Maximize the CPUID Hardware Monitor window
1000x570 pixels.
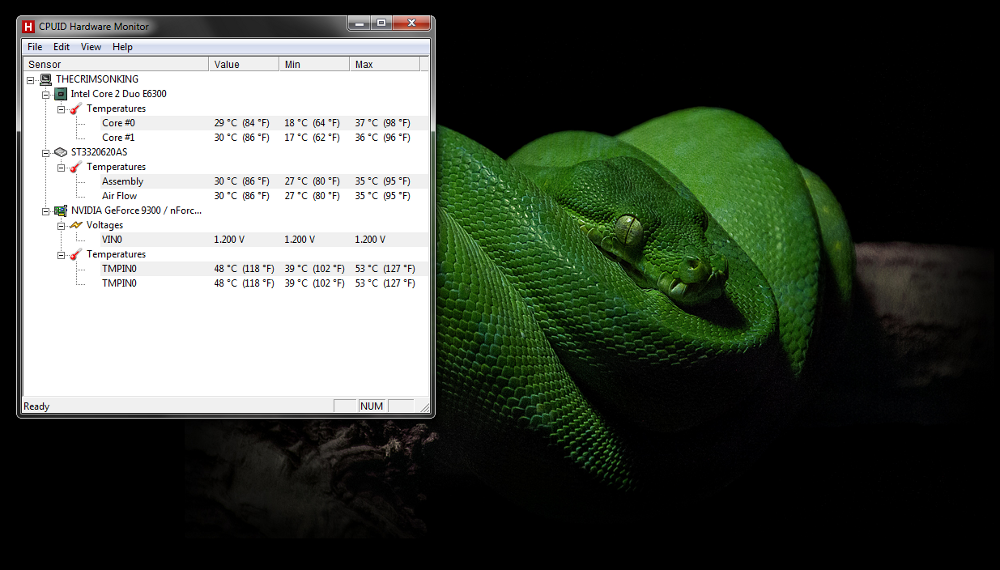[381, 24]
